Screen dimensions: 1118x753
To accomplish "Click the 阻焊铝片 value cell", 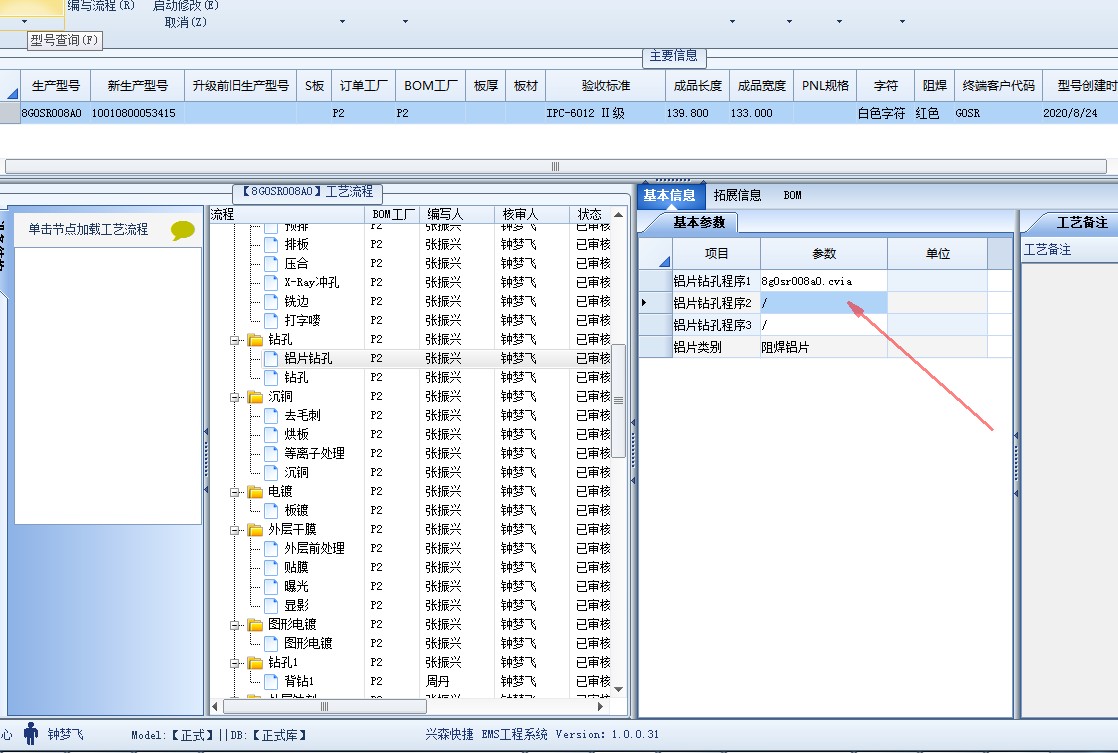I will click(824, 347).
